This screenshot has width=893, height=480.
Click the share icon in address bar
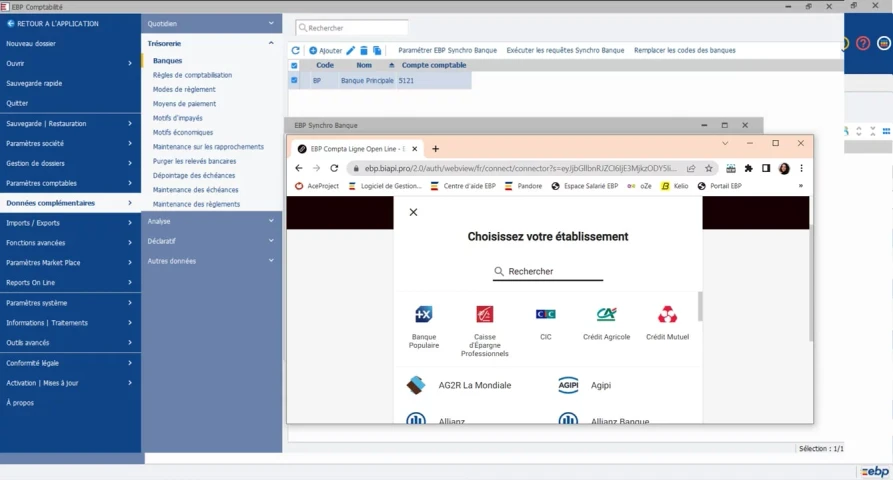point(691,169)
